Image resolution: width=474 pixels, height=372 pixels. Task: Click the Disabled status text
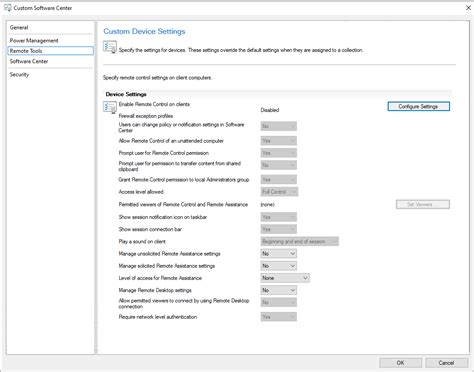tap(270, 110)
